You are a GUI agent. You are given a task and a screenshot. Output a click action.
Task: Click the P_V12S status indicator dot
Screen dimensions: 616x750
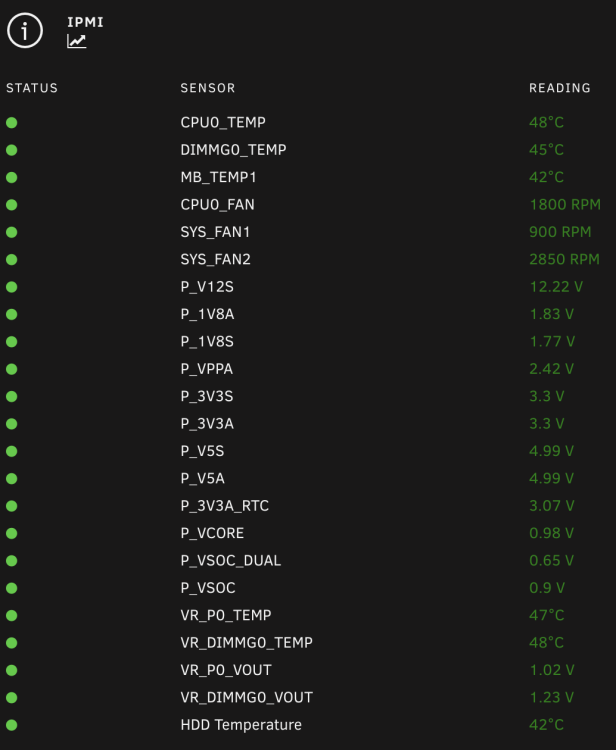coord(12,287)
